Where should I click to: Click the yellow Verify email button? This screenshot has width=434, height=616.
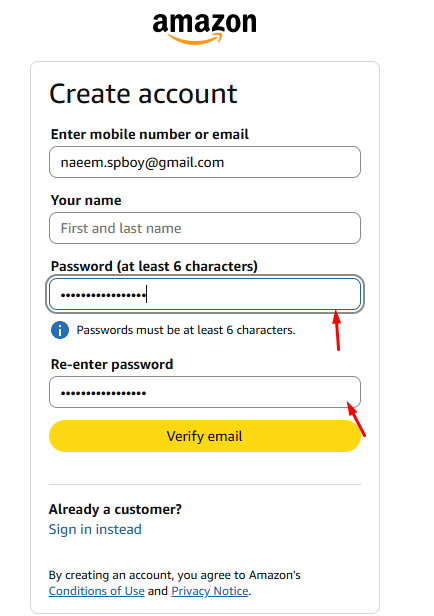[x=205, y=436]
